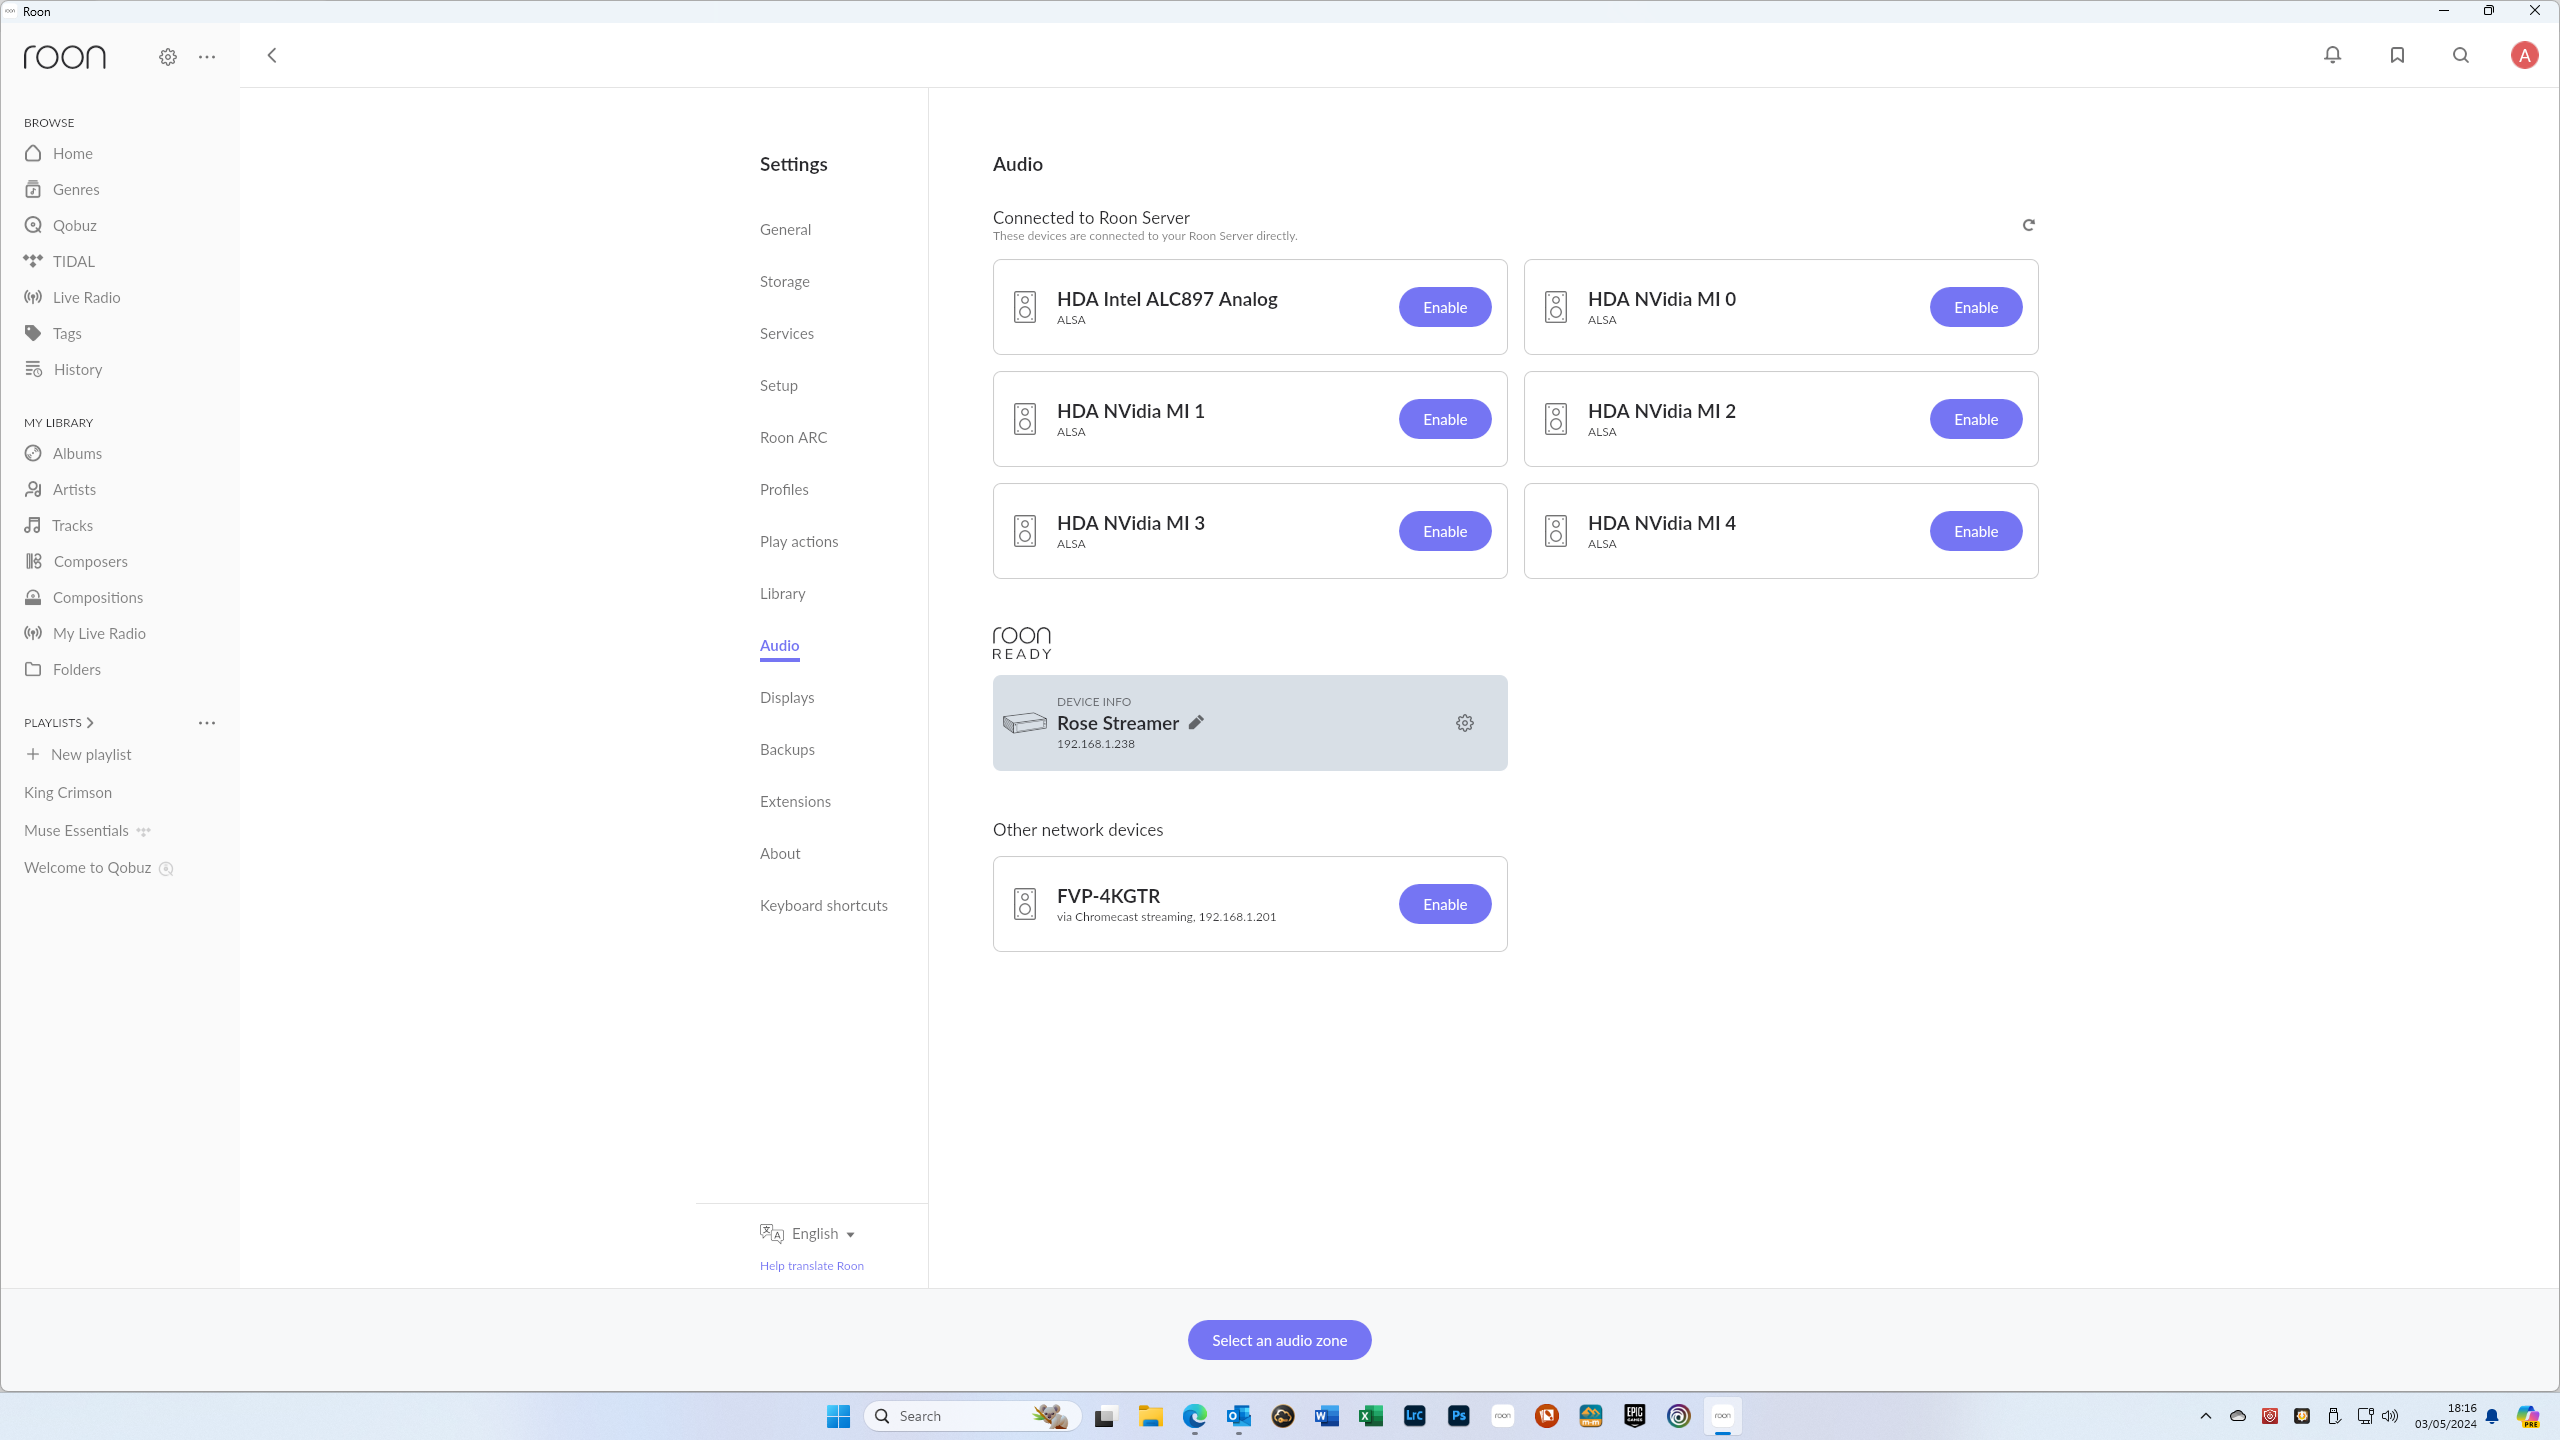
Task: Click the Windows taskbar Search field
Action: click(x=972, y=1416)
